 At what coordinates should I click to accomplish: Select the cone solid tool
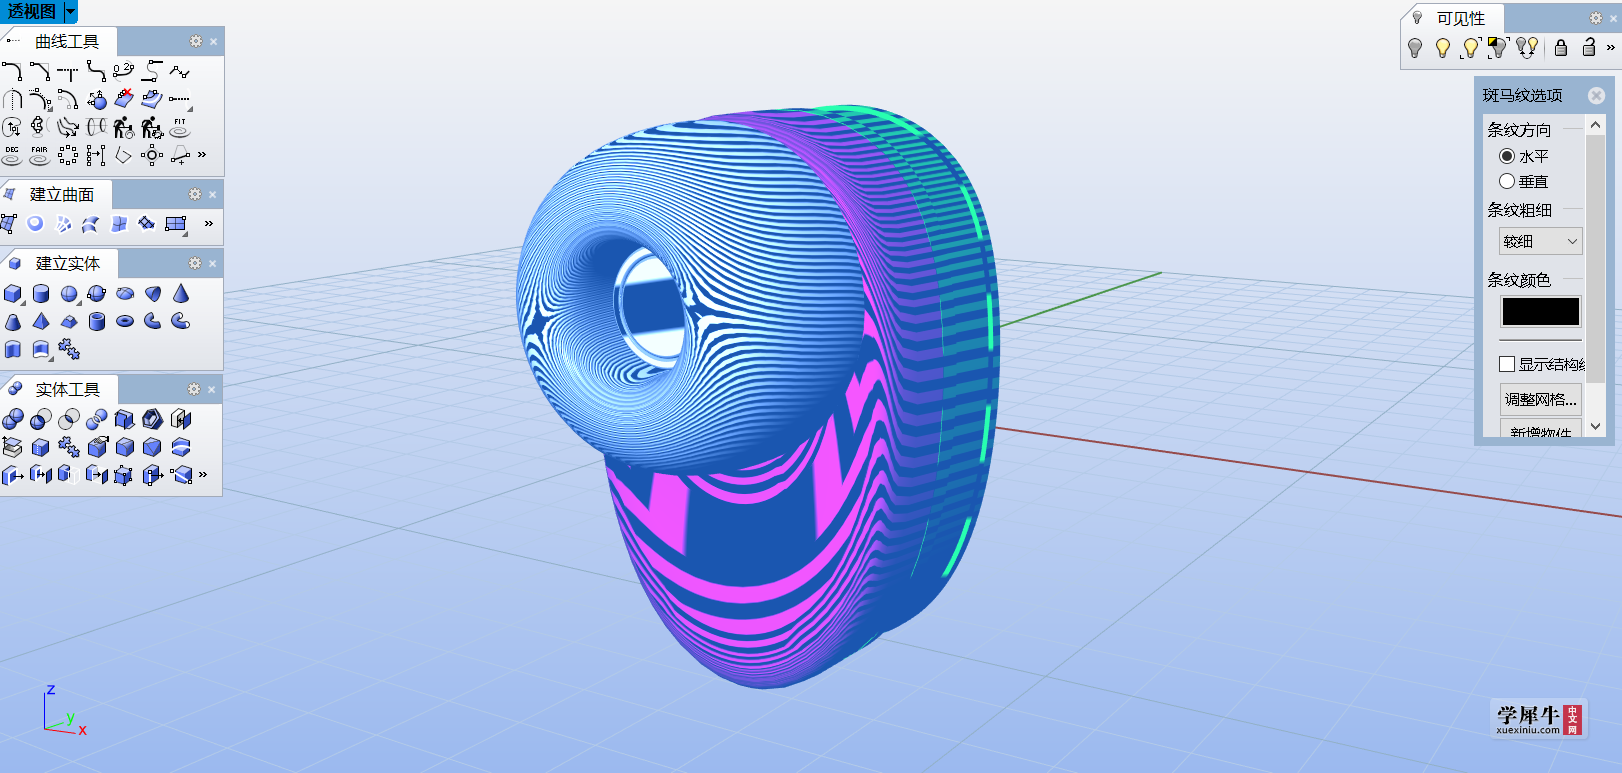180,293
